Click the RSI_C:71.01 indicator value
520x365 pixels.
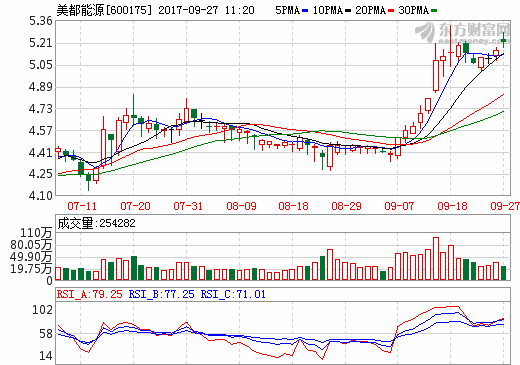tap(233, 294)
